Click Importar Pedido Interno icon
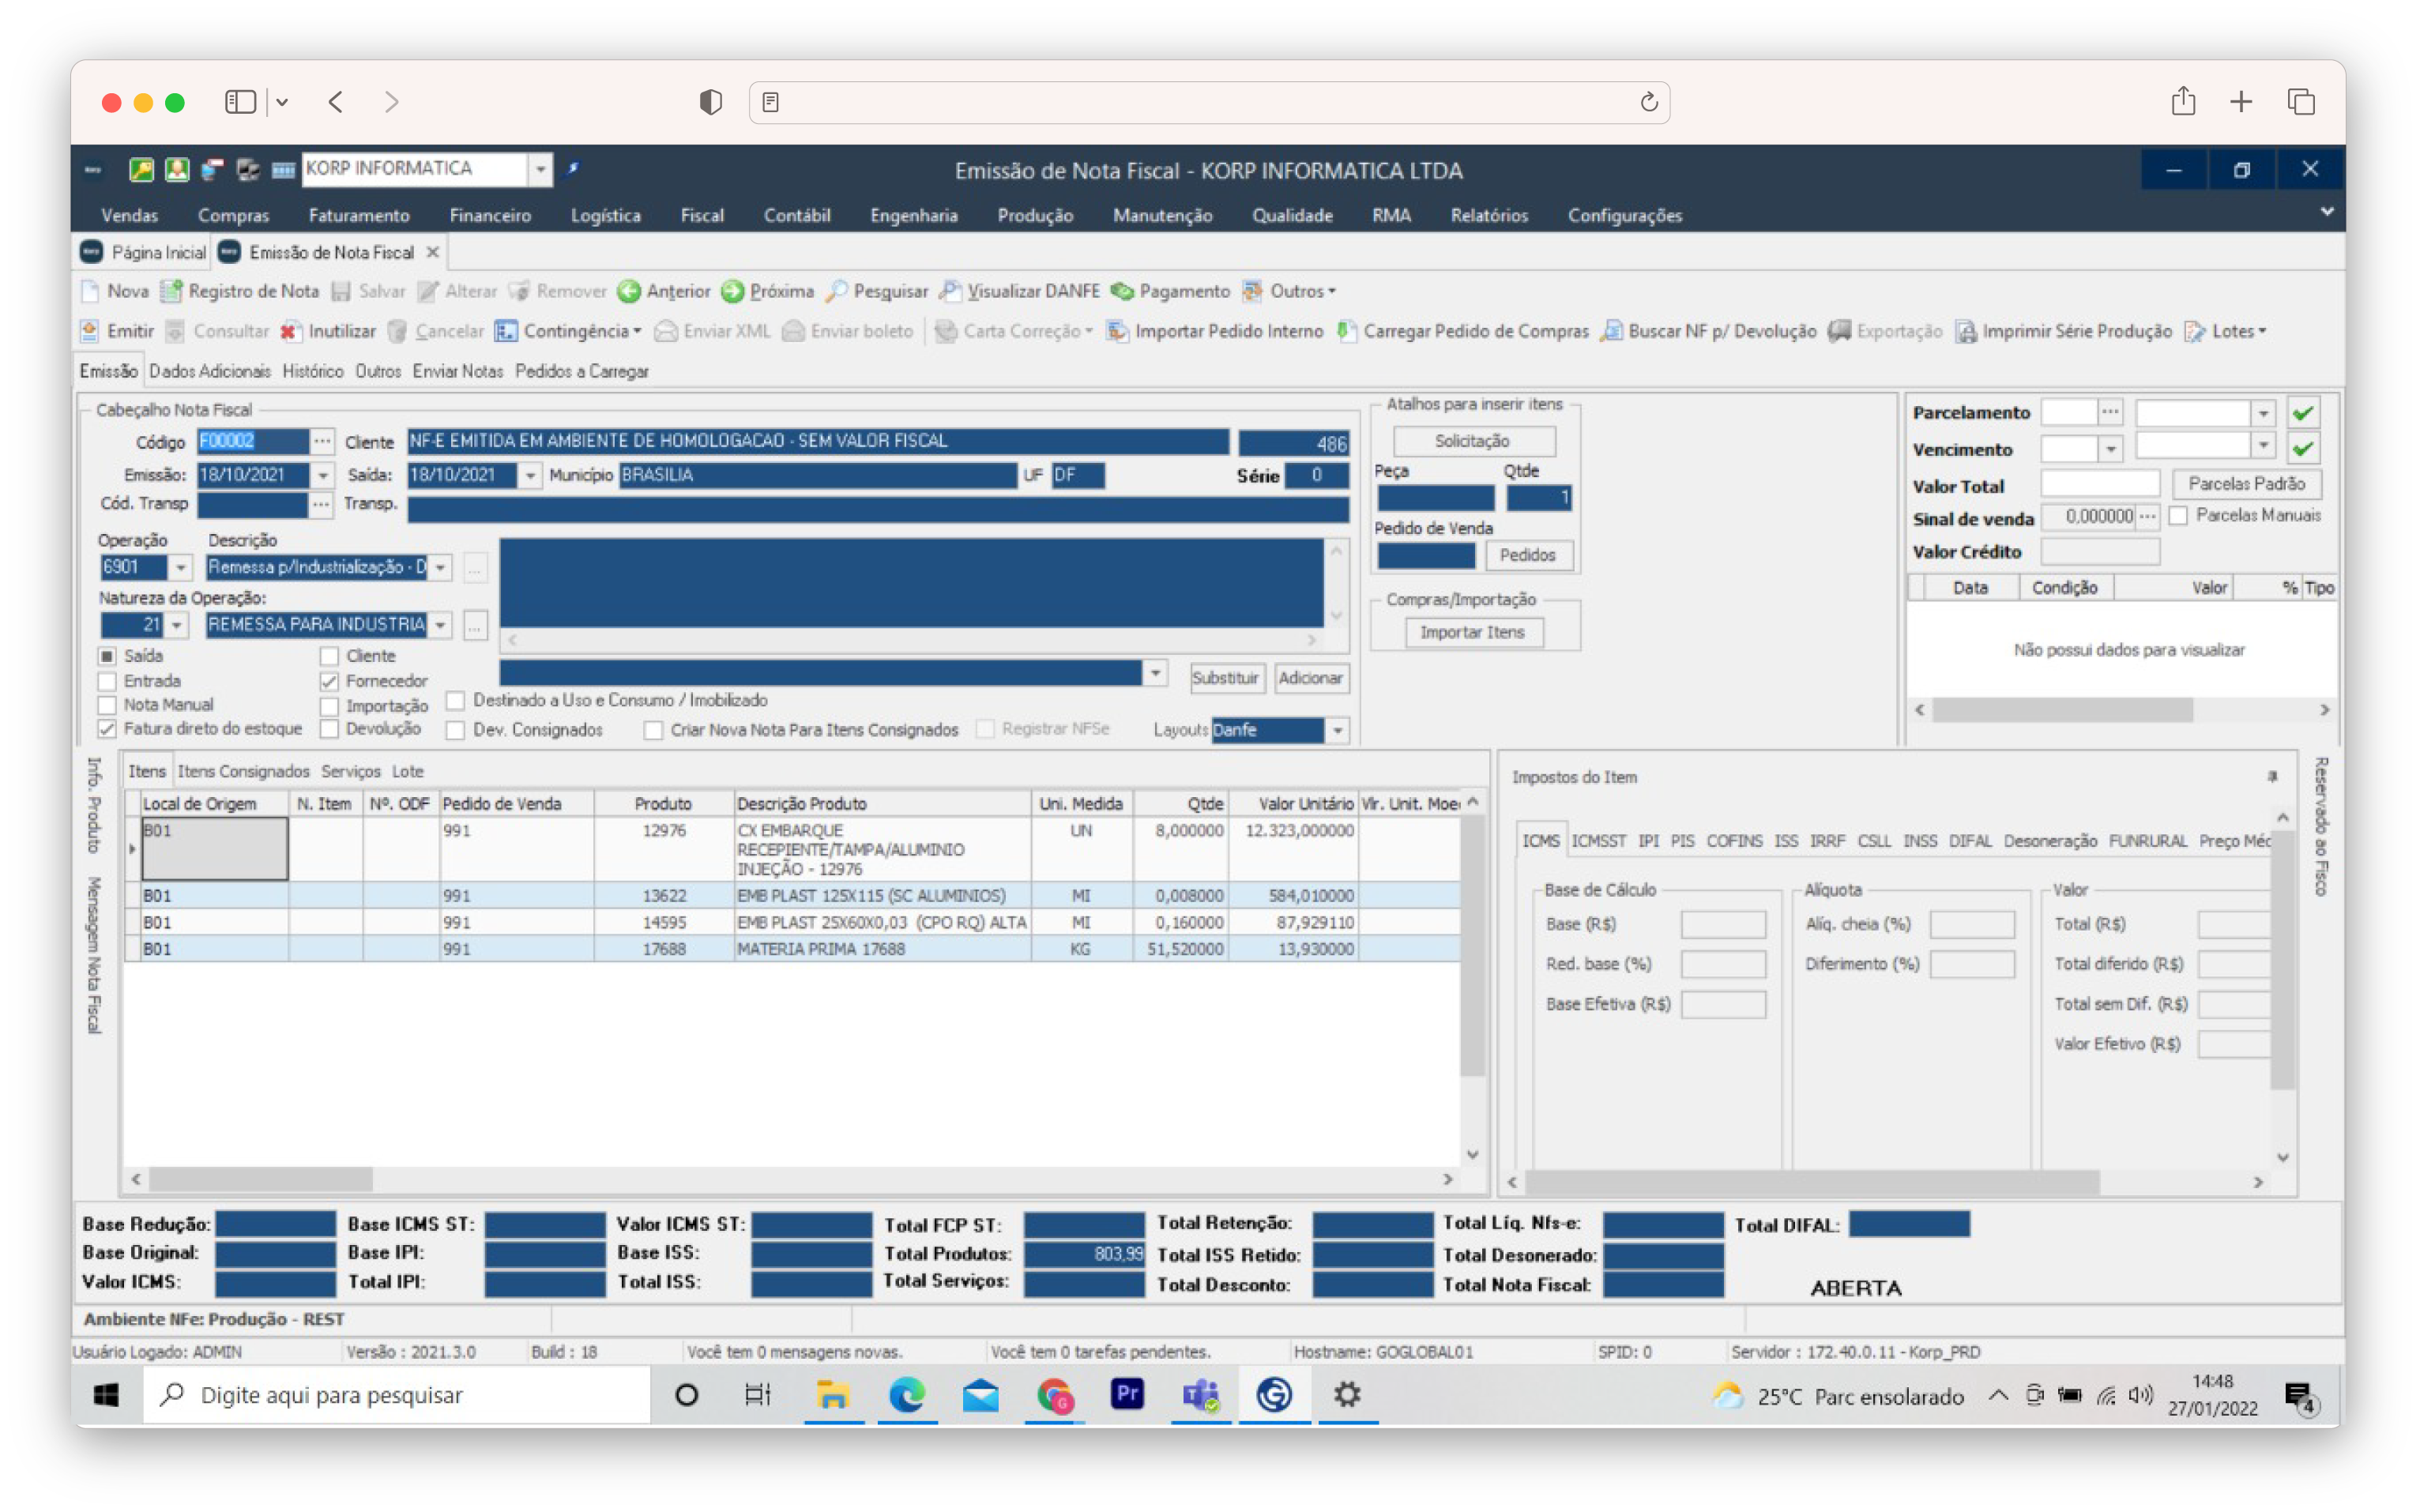The width and height of the screenshot is (2420, 1512). click(x=1117, y=331)
